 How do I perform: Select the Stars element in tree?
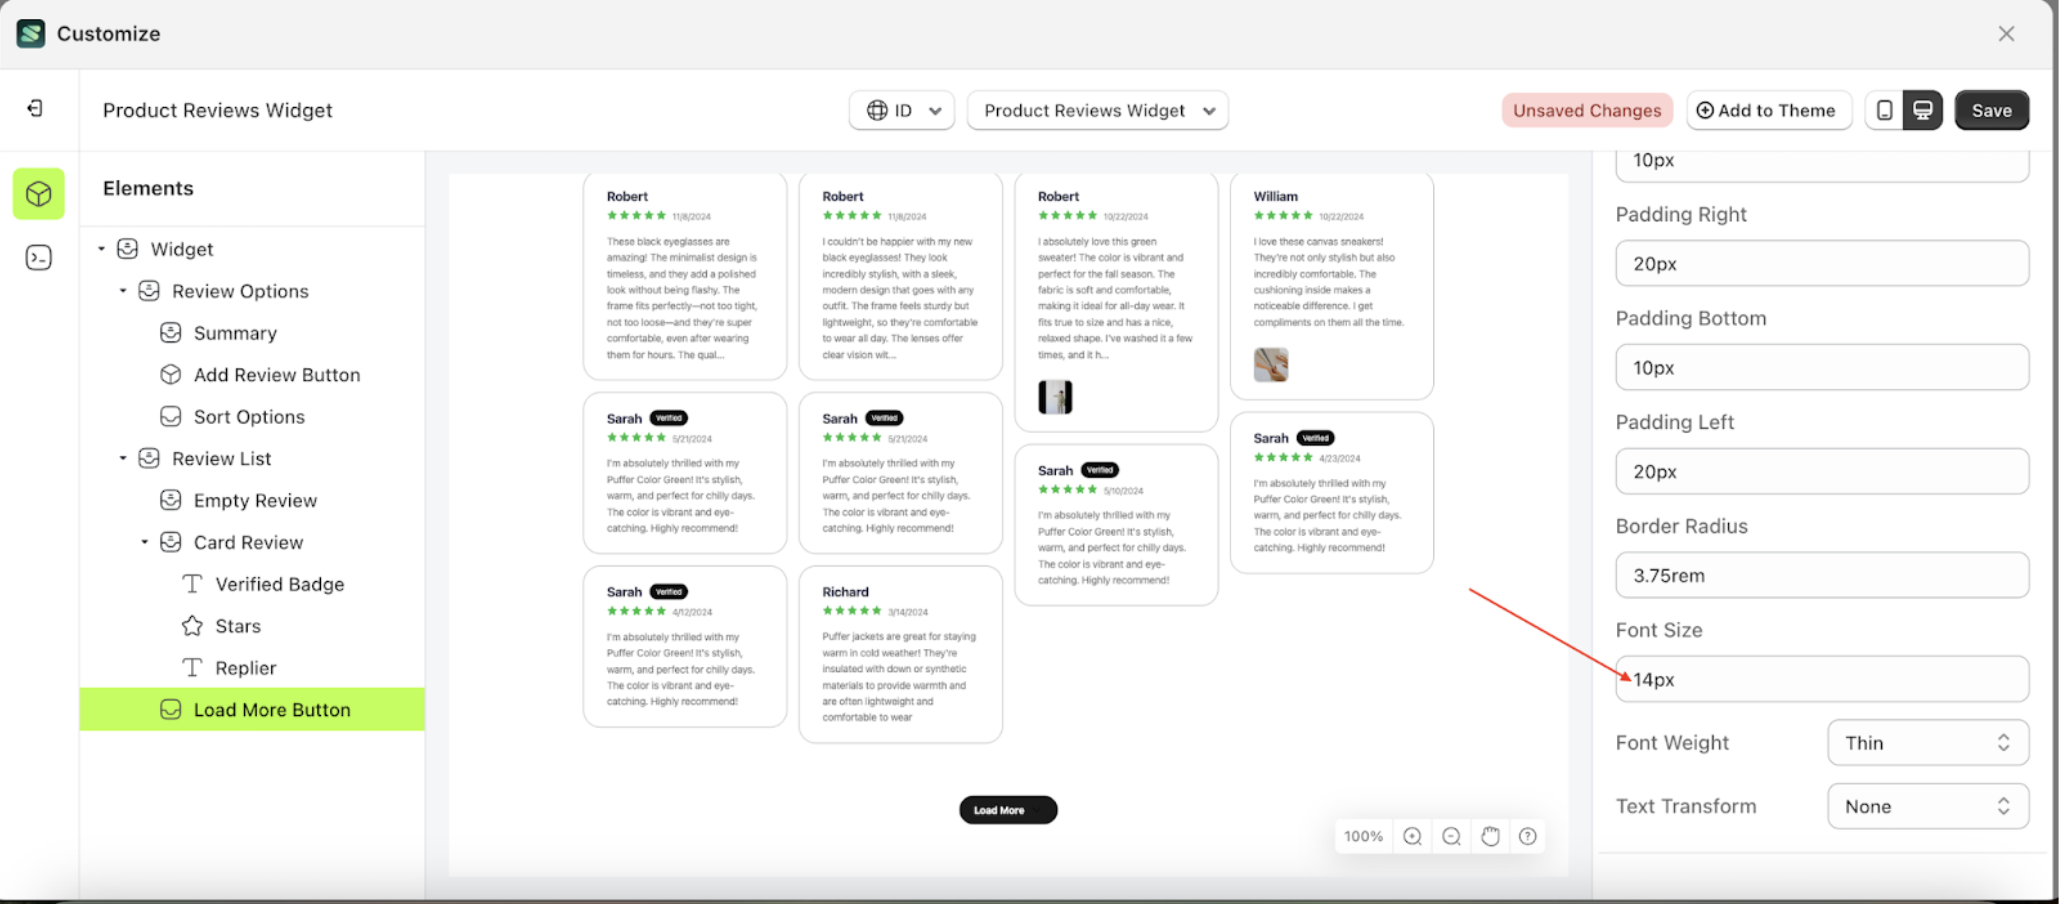click(237, 625)
